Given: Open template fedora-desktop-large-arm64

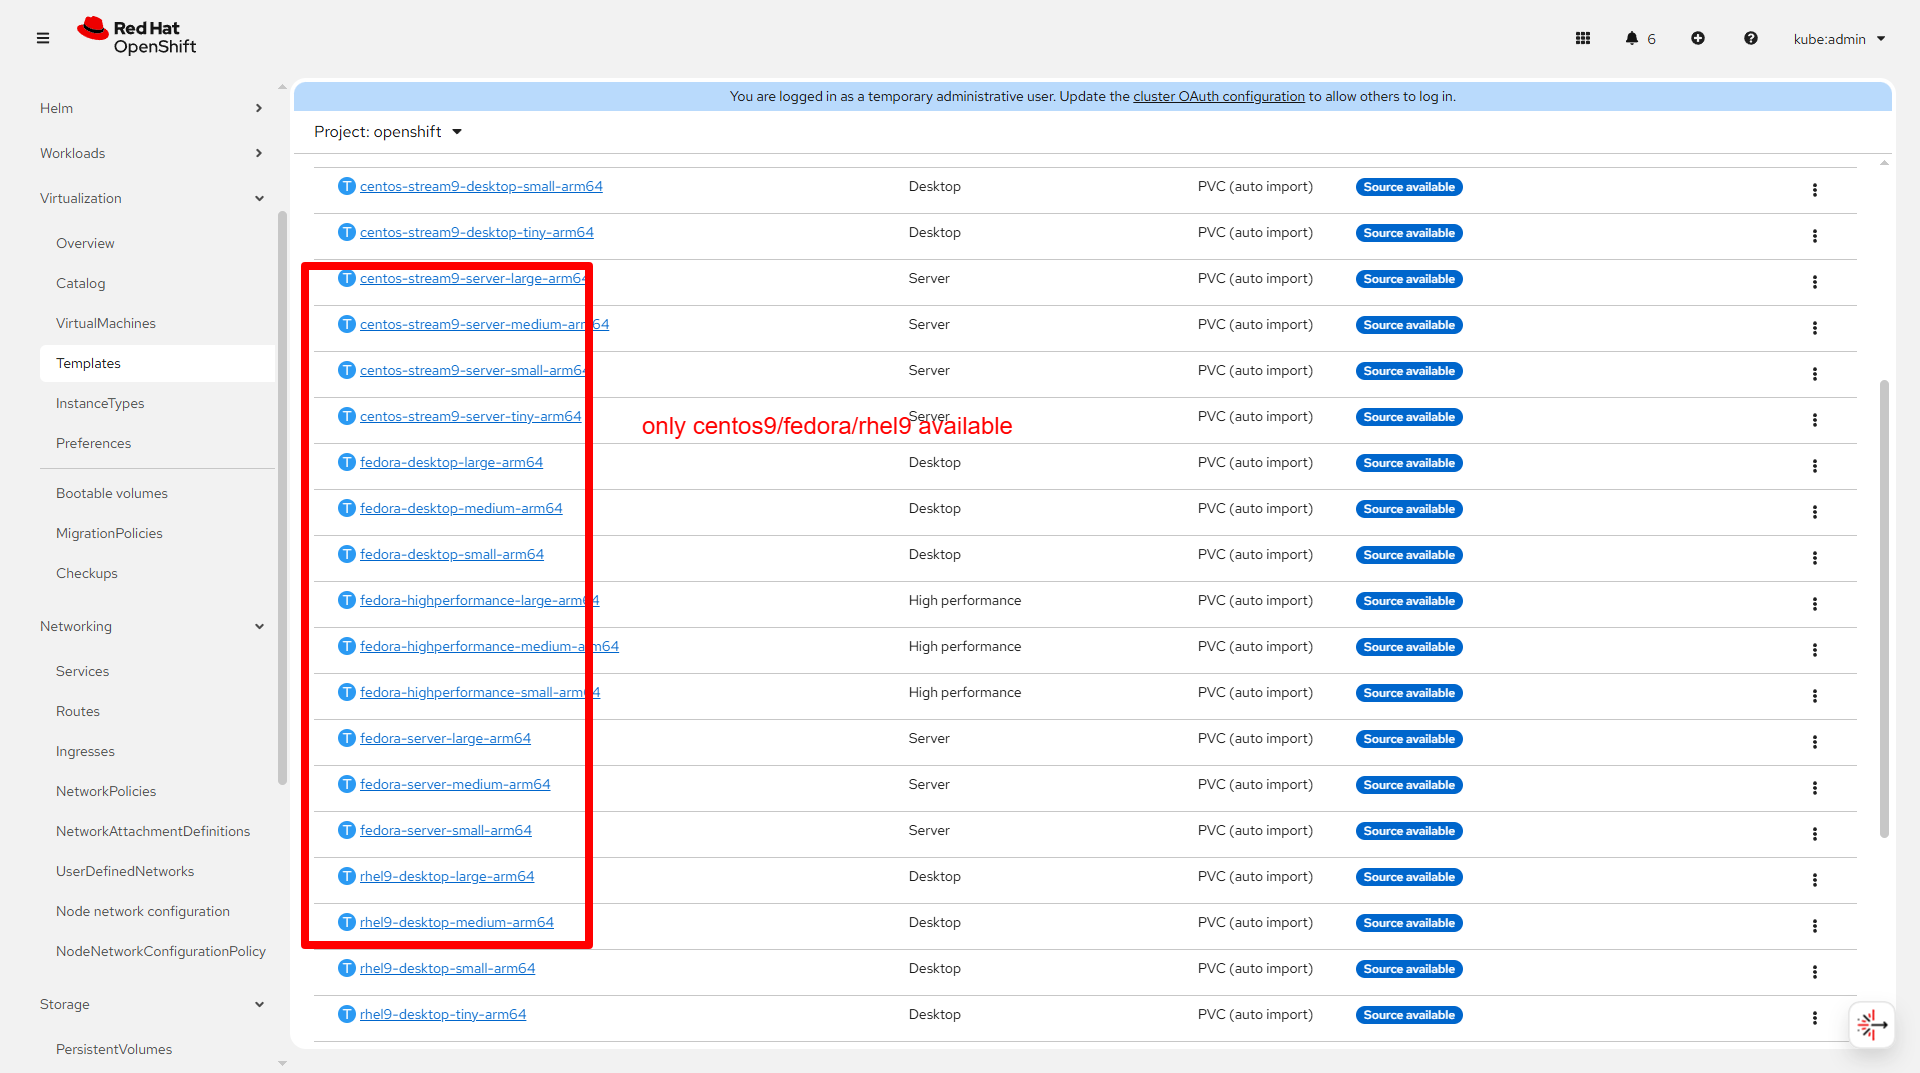Looking at the screenshot, I should click(x=451, y=462).
